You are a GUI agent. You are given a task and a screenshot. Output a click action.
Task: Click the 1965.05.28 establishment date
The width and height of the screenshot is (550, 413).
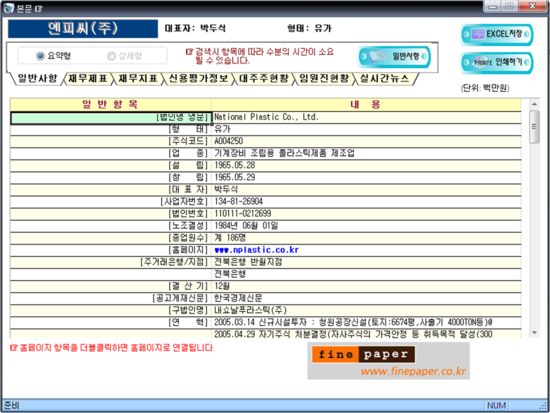point(235,165)
